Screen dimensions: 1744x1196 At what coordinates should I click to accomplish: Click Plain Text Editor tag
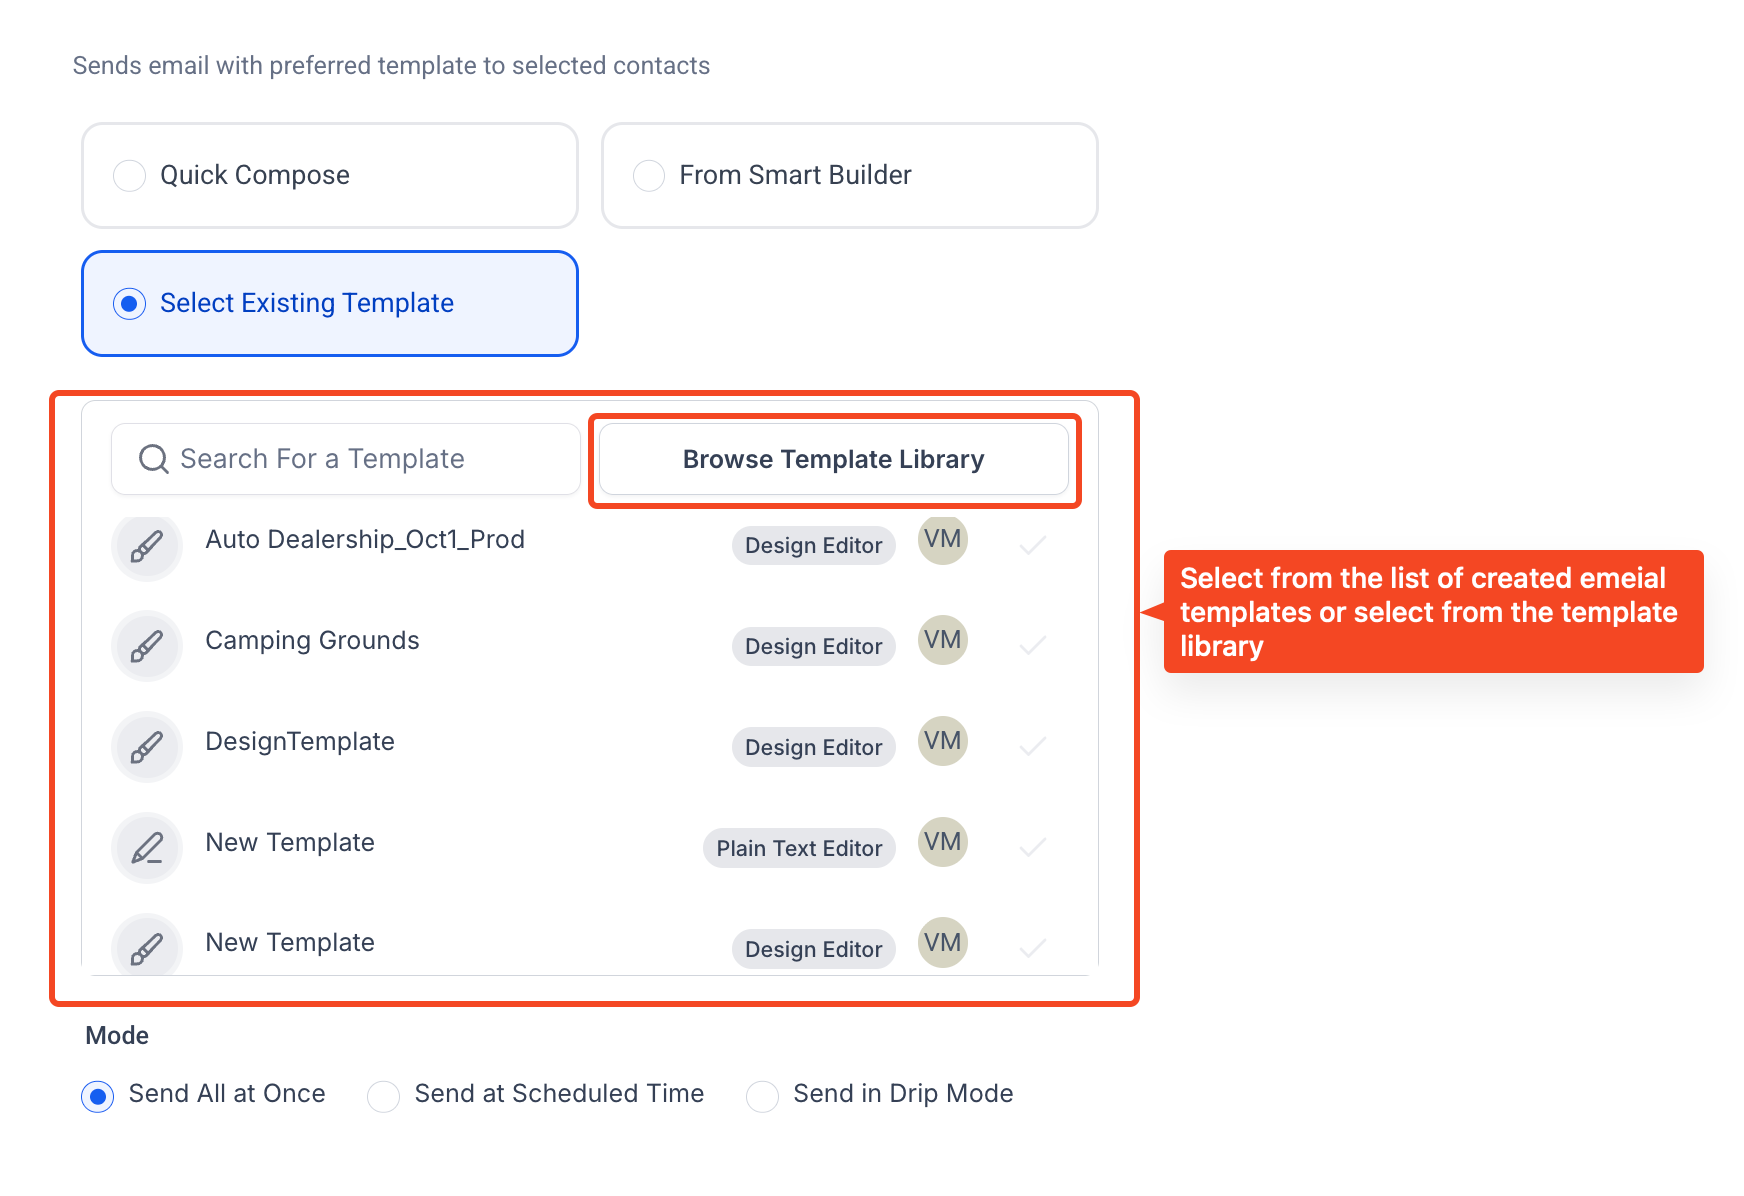[799, 848]
